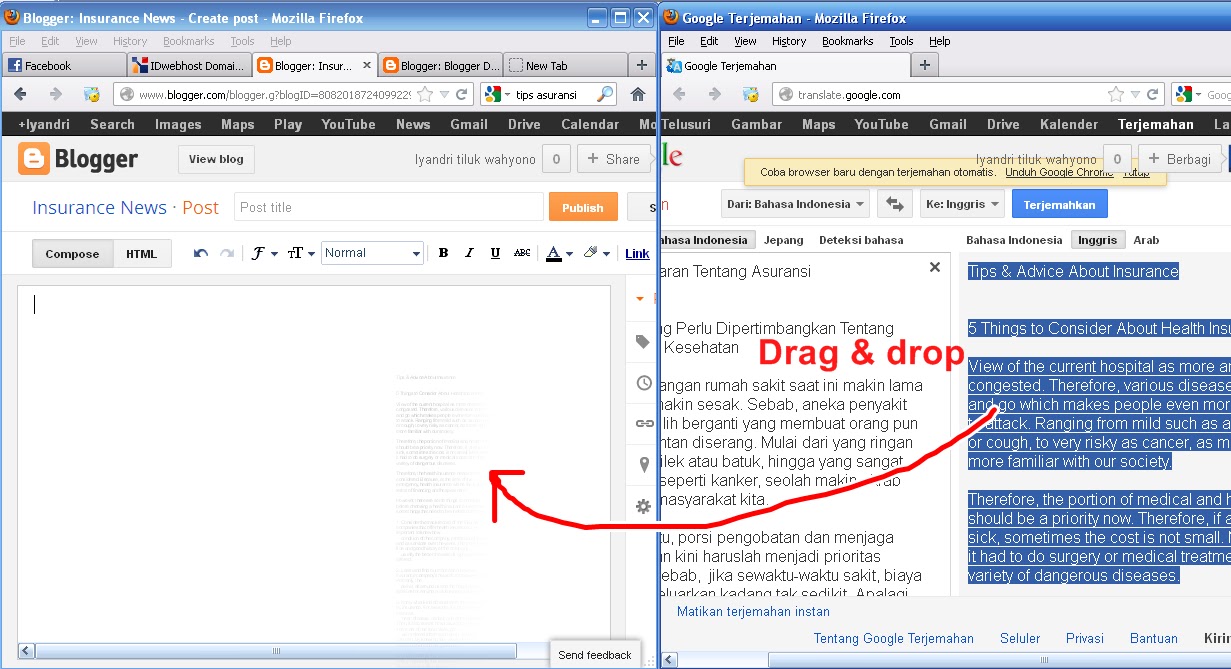Click the blue Terjemahkan button
Screen dimensions: 1231x669
tap(1060, 204)
